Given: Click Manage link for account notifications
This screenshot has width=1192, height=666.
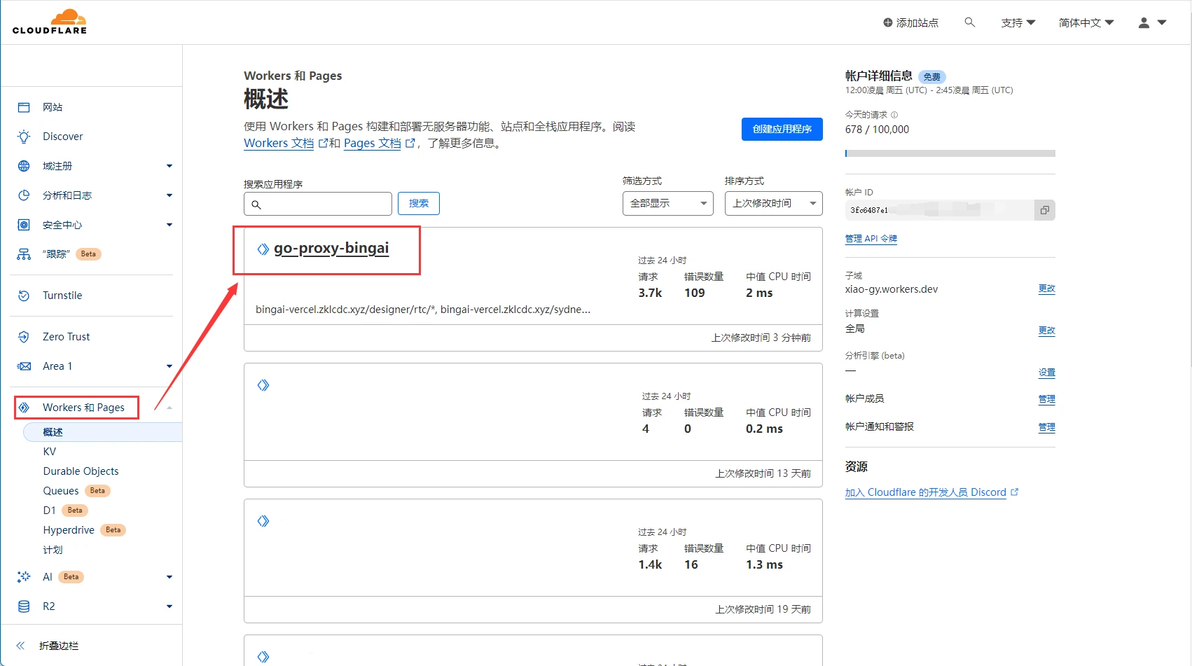Looking at the screenshot, I should pos(1047,427).
